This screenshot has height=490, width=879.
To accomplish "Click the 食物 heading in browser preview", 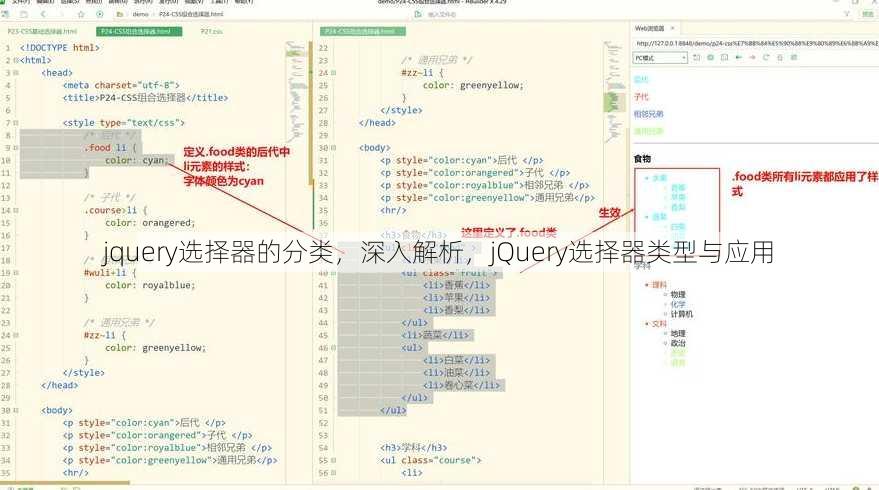I will (642, 159).
